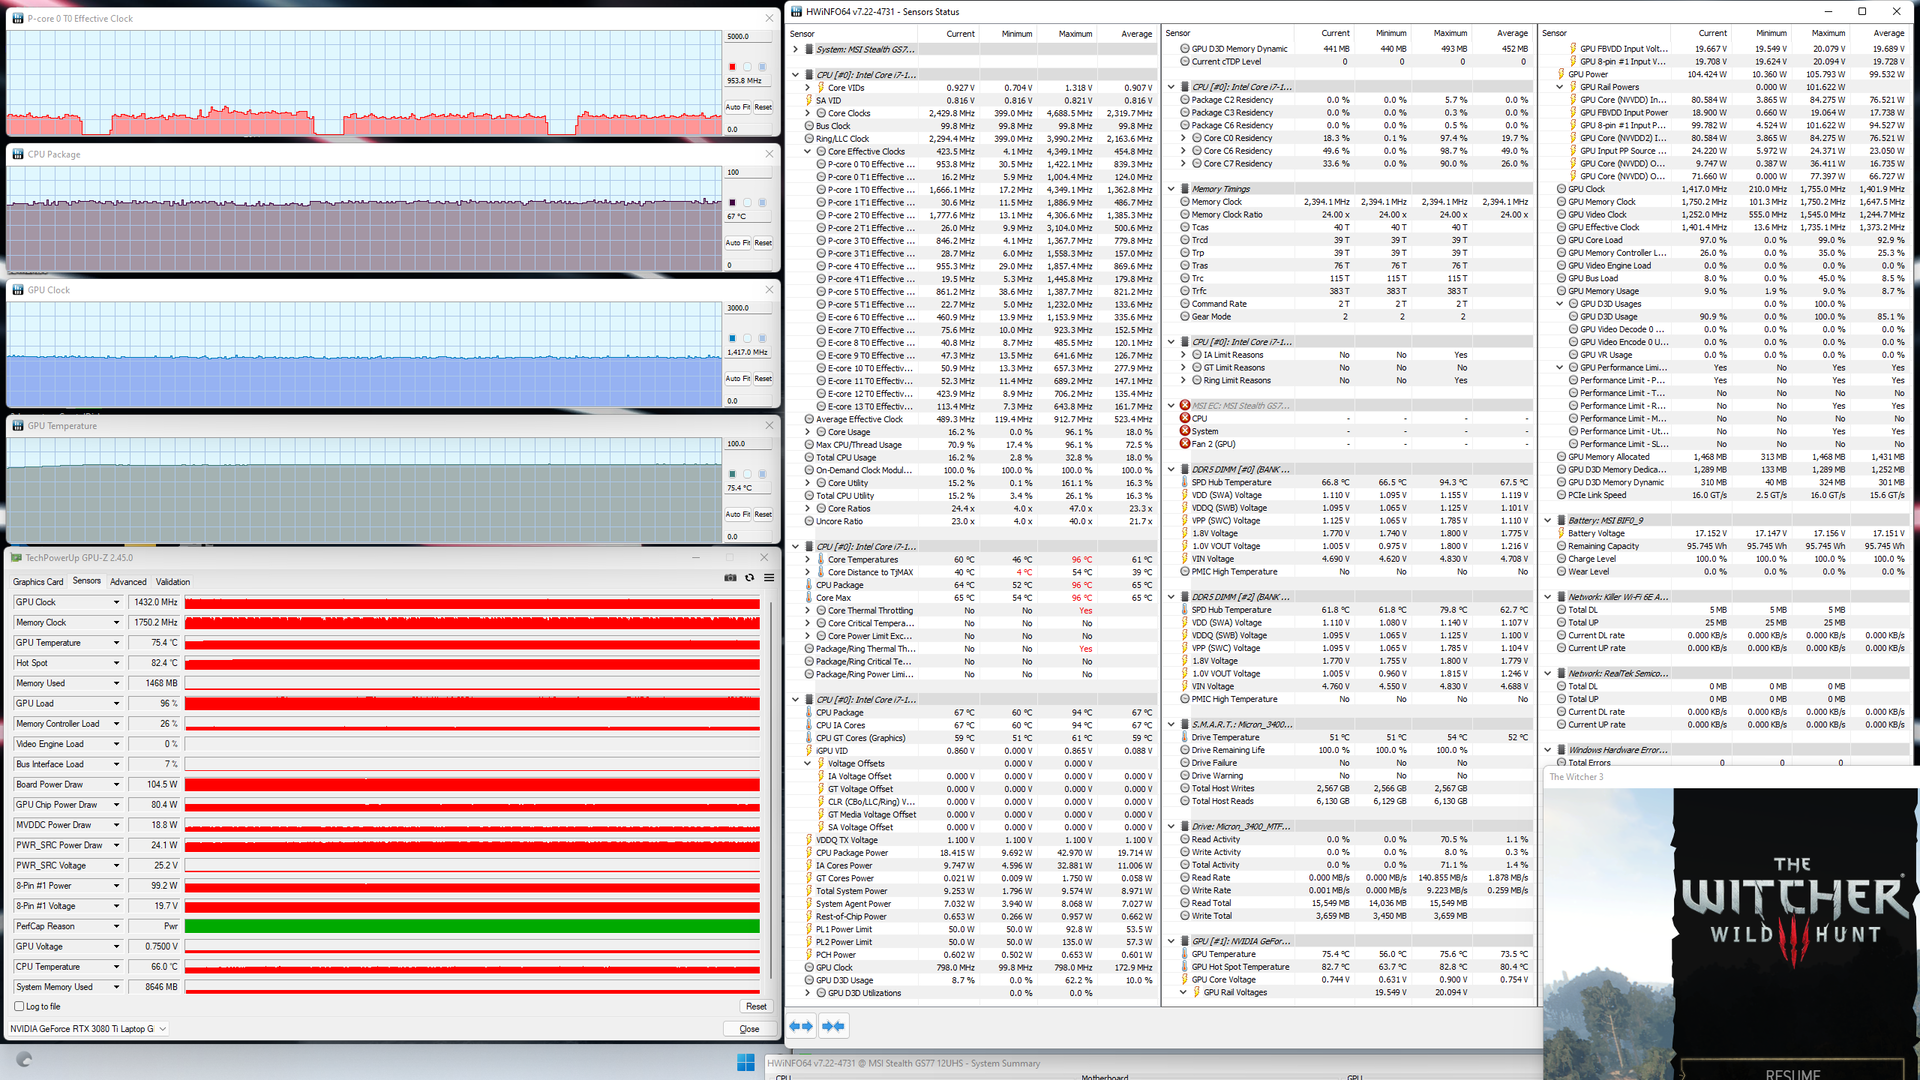This screenshot has height=1080, width=1920.
Task: Switch to Graphics Card tab in GPU-Z
Action: click(x=38, y=582)
